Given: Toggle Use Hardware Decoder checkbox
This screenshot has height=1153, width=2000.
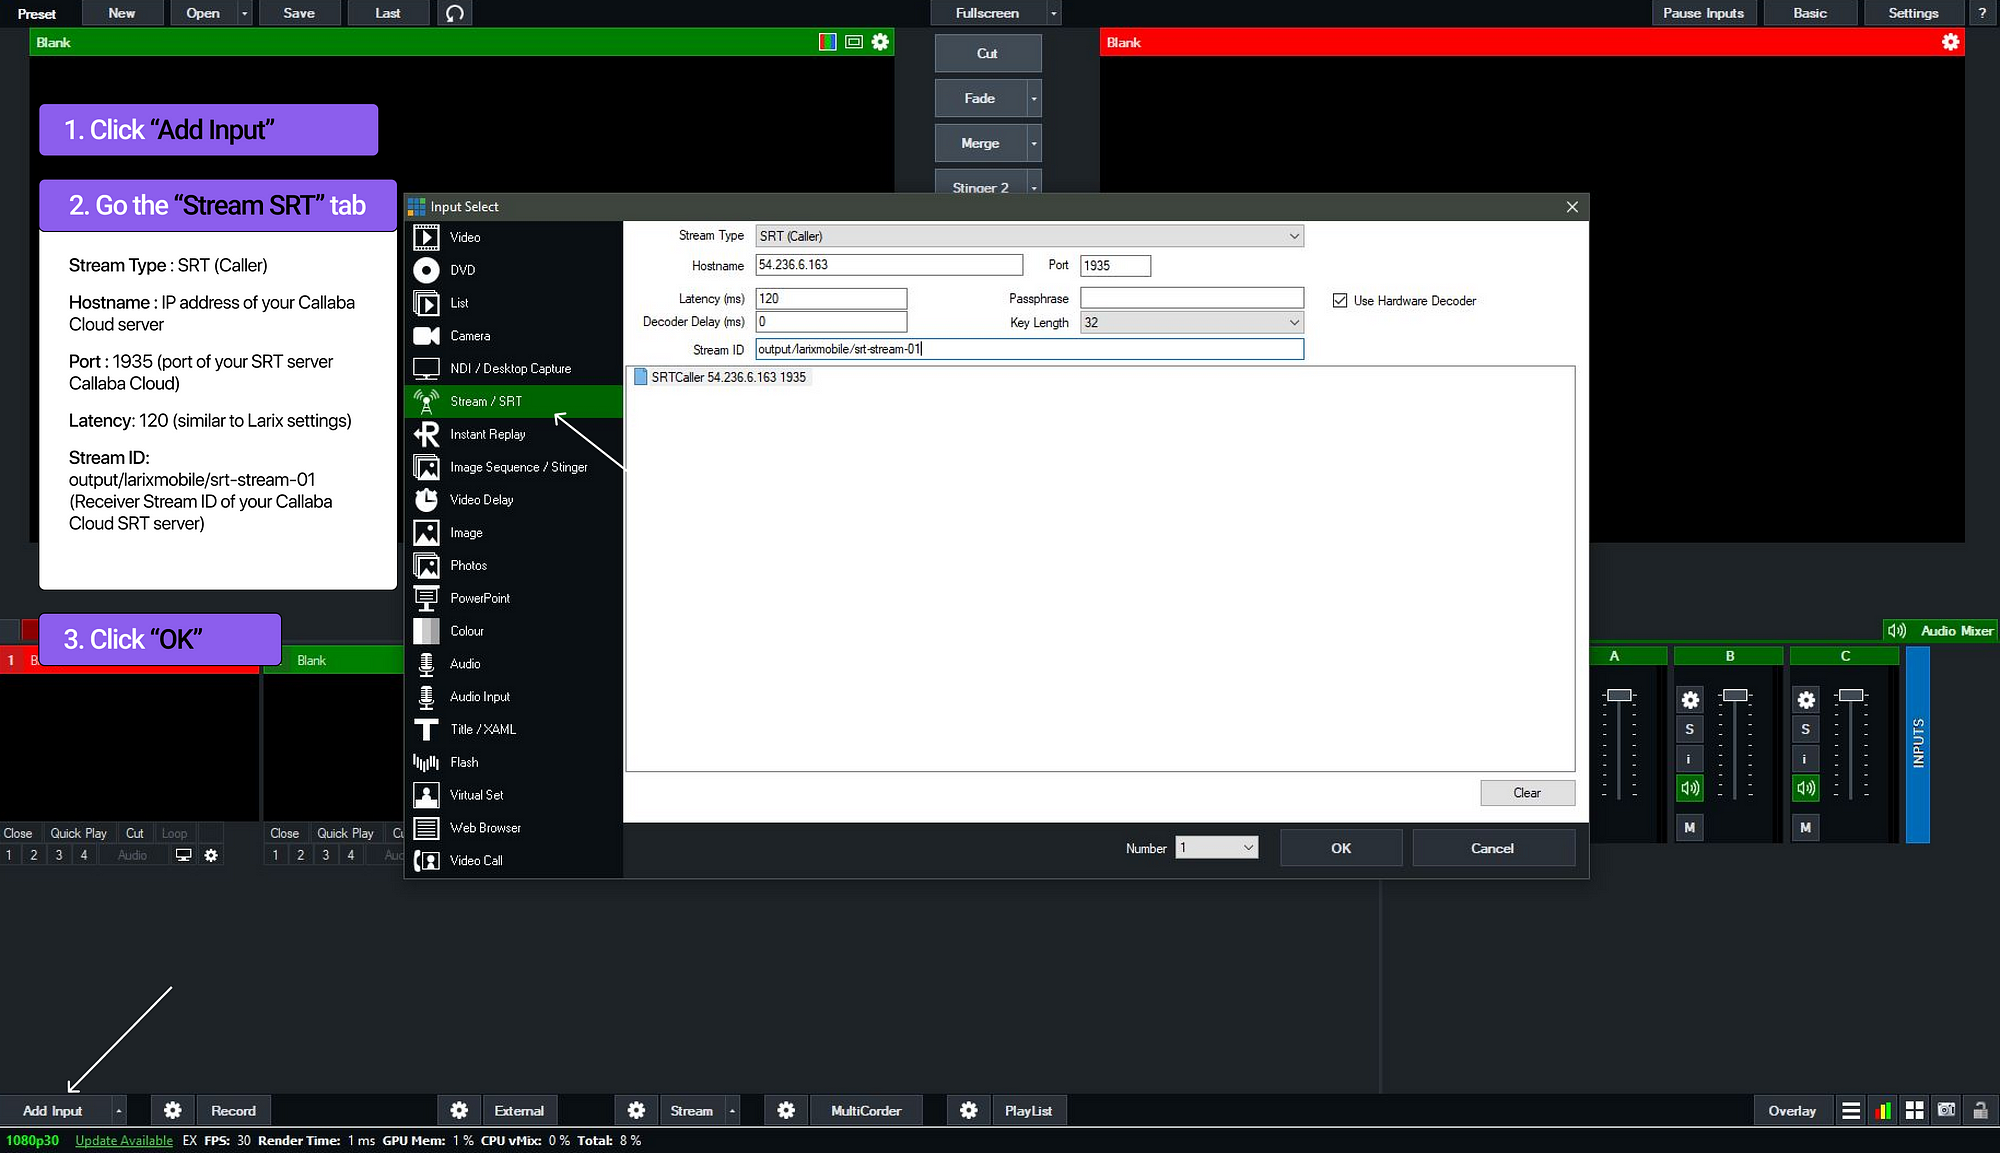Looking at the screenshot, I should click(1339, 300).
